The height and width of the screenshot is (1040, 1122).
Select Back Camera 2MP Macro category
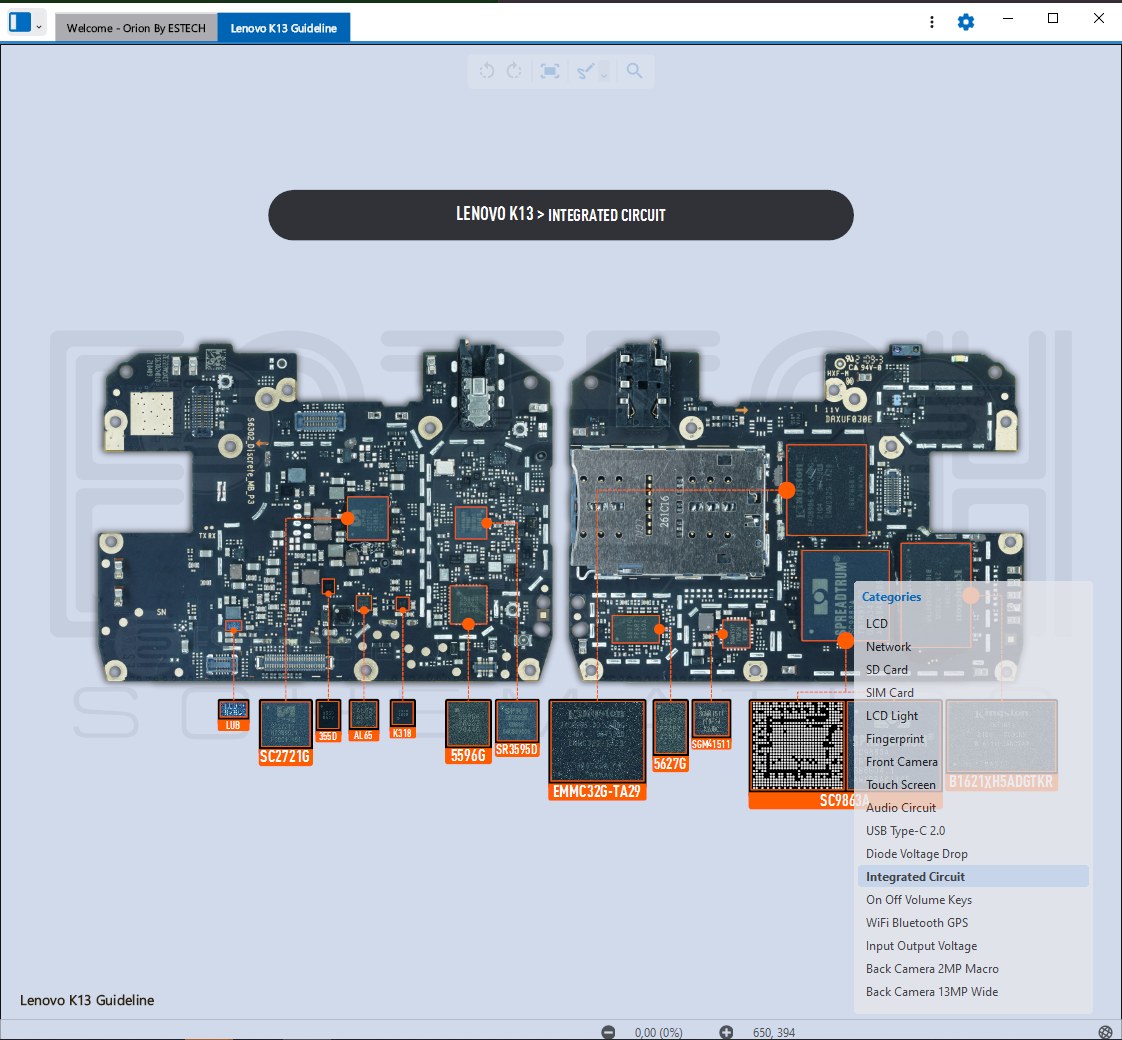click(x=973, y=968)
